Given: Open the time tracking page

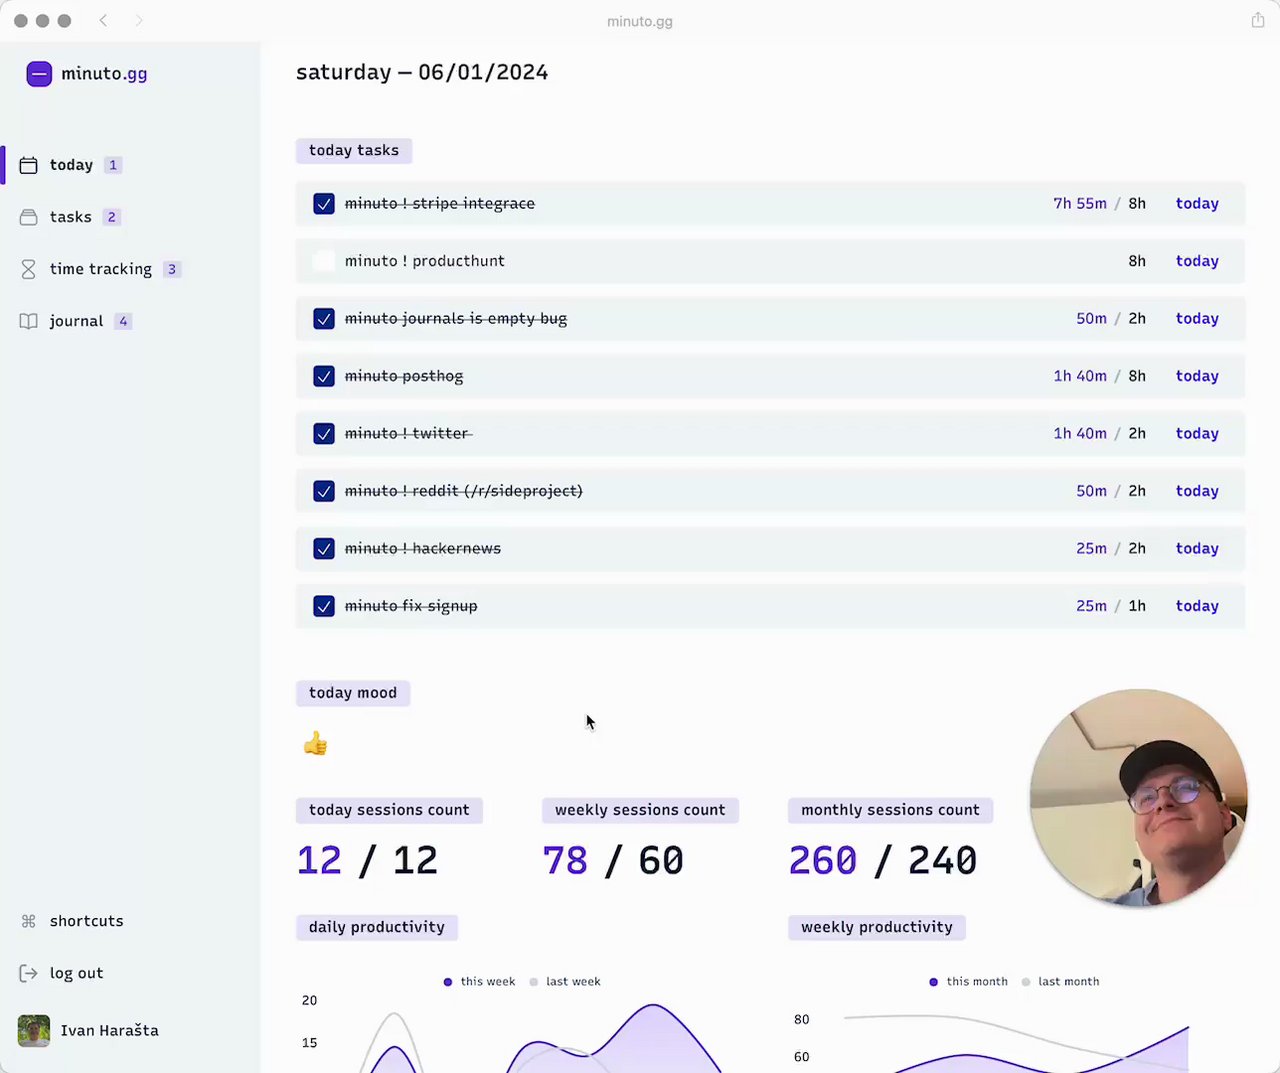Looking at the screenshot, I should 100,269.
